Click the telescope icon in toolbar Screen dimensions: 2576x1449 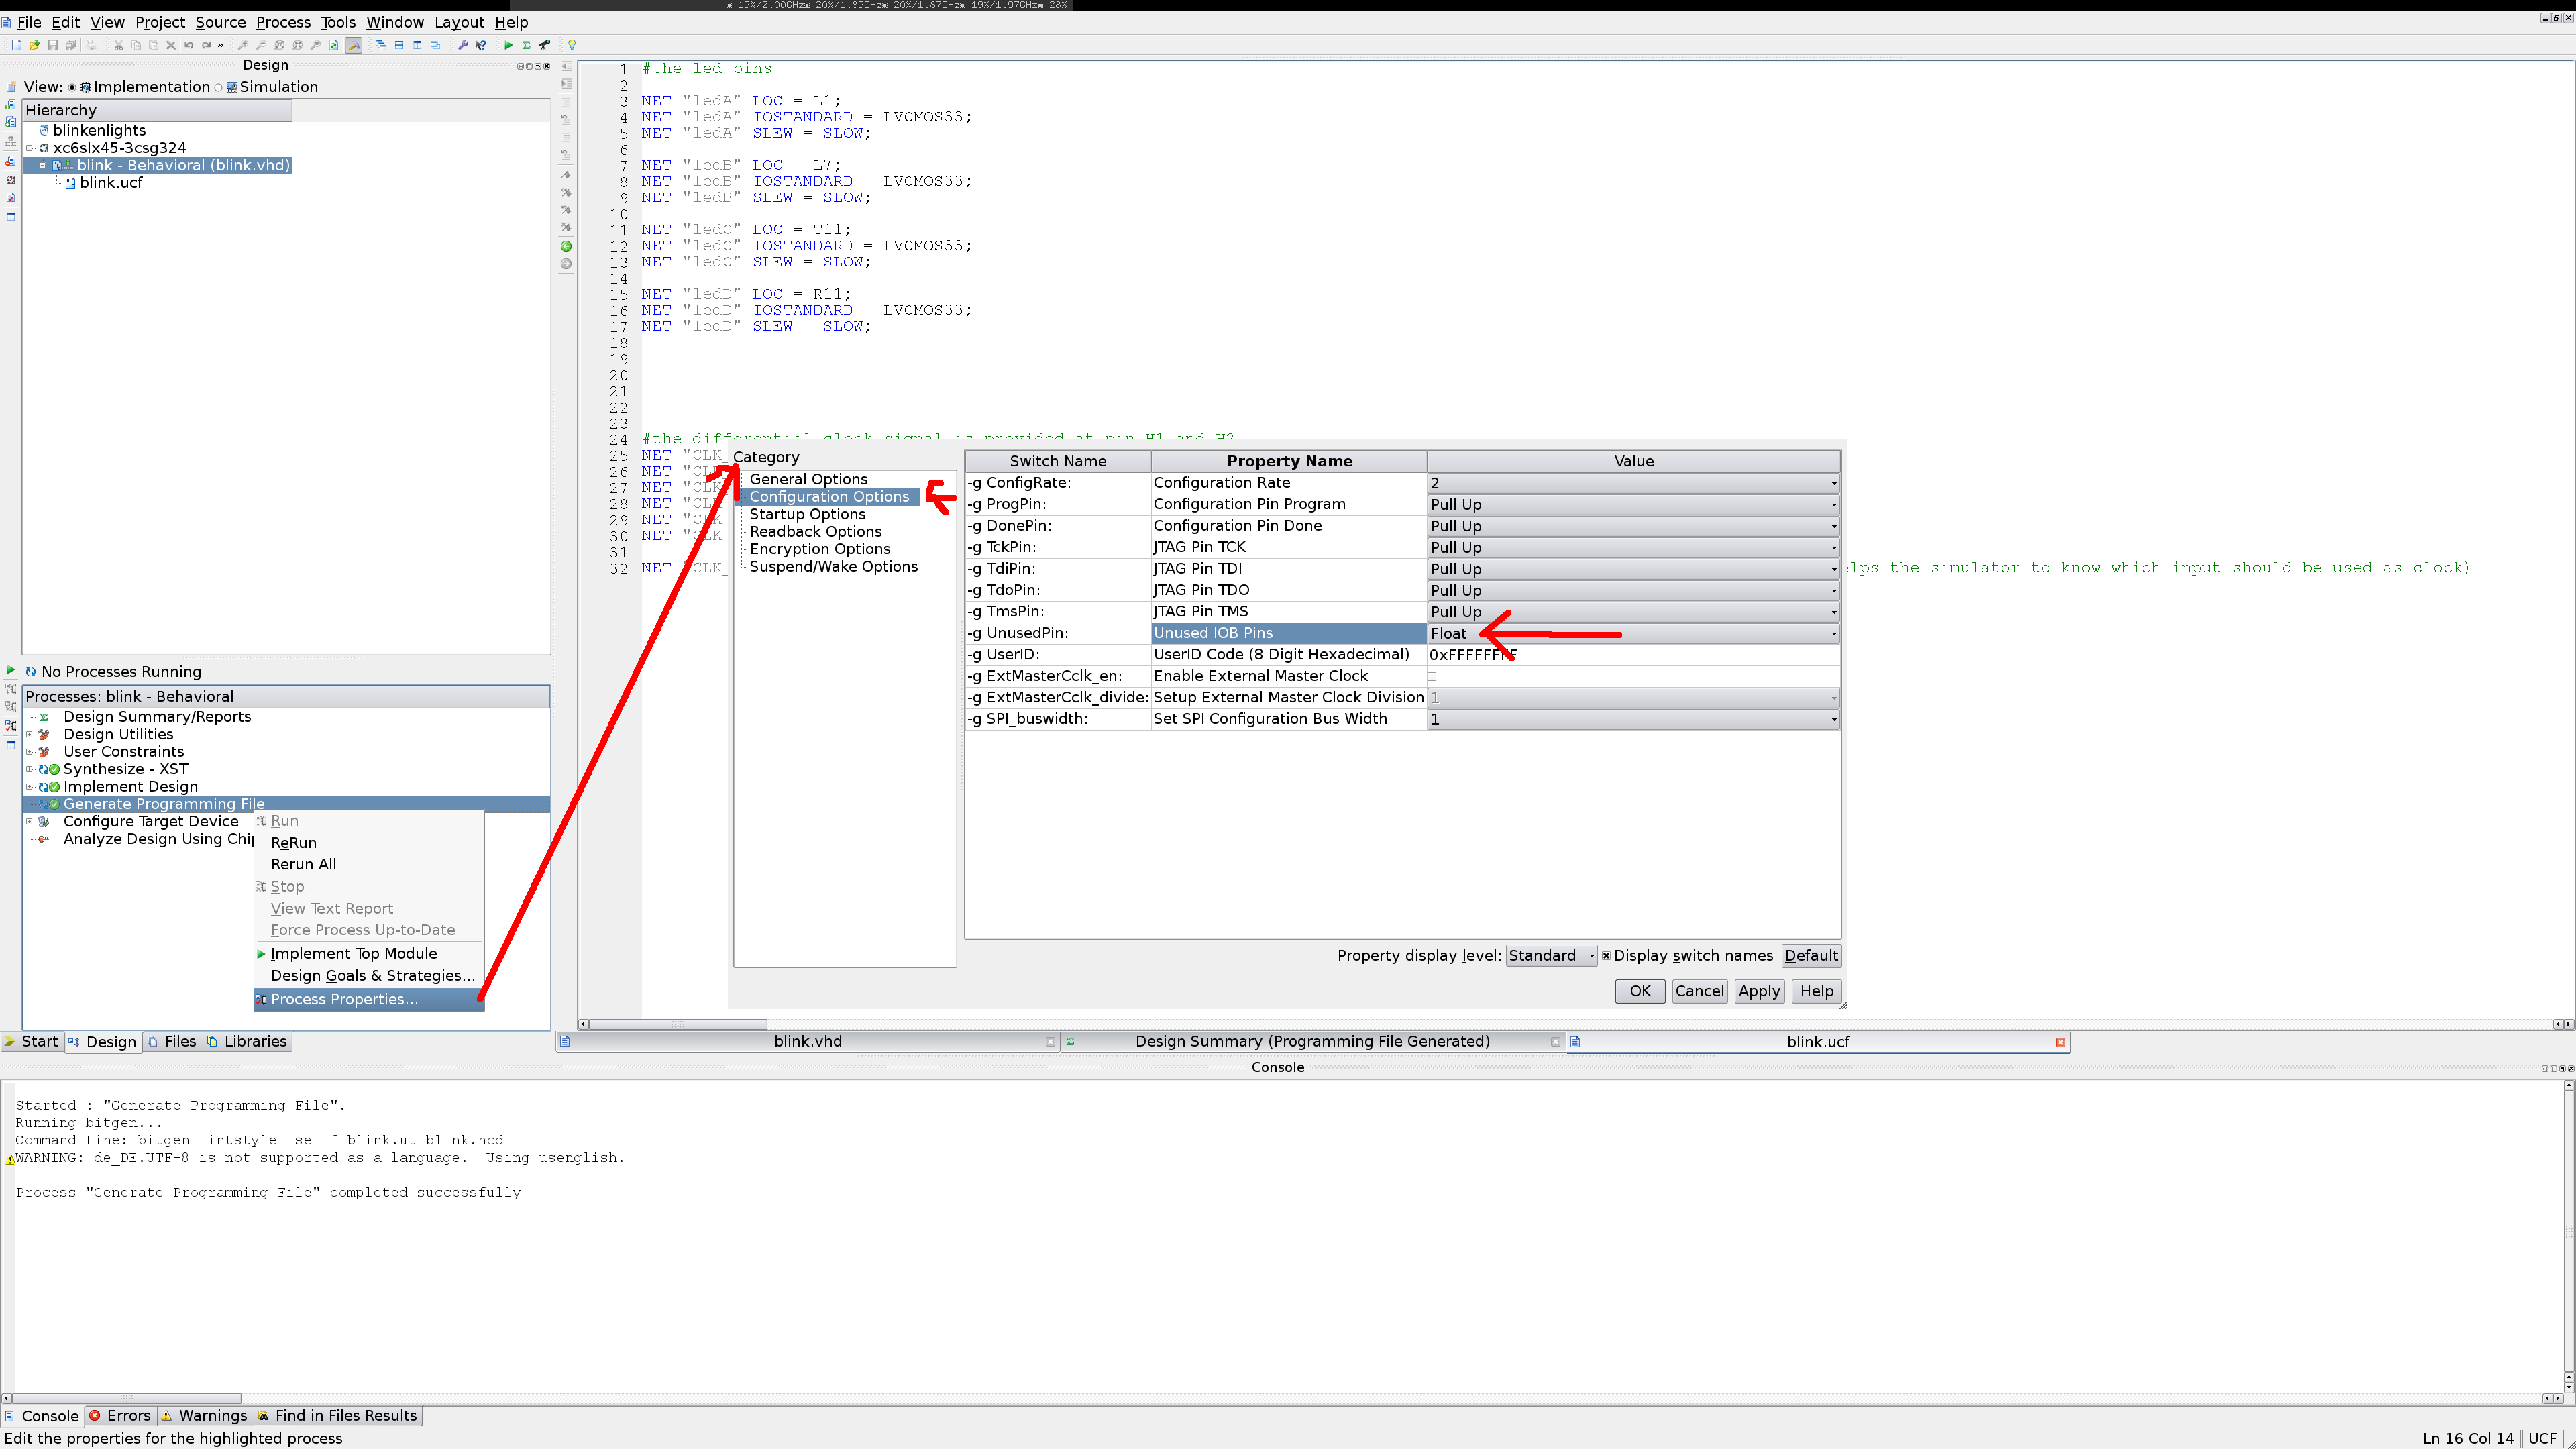[x=545, y=45]
